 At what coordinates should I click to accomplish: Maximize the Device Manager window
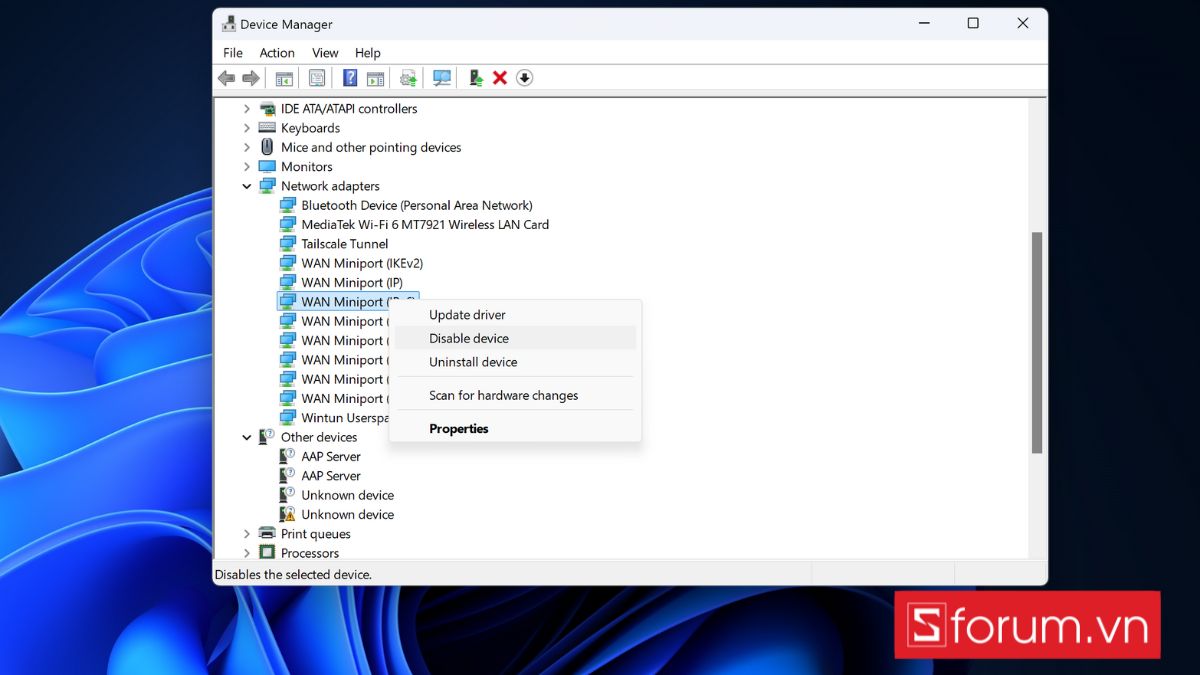[x=973, y=24]
